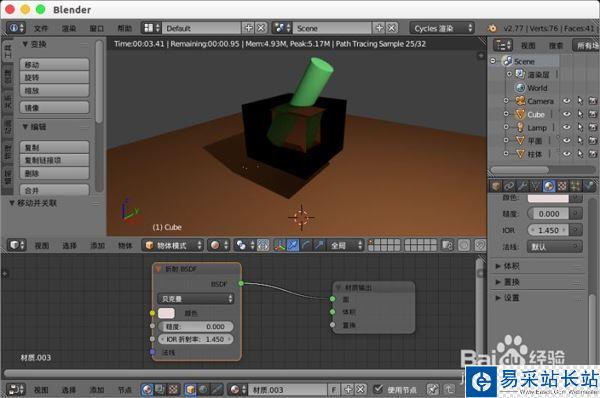Toggle the 使用节点 checkbox
Screen dimensions: 600x398
pyautogui.click(x=378, y=389)
